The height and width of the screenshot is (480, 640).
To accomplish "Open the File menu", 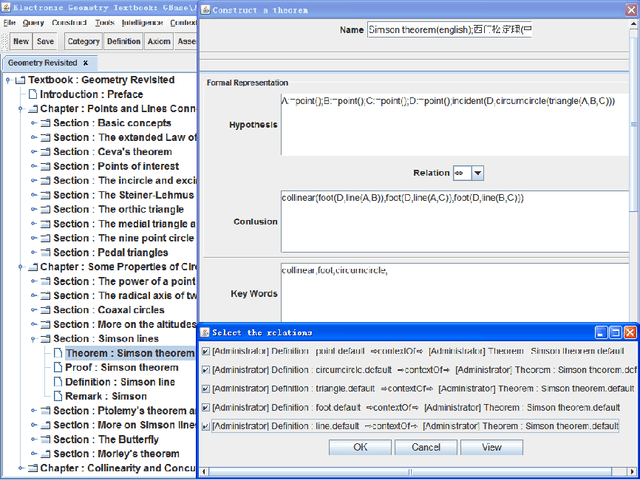I will (9, 23).
